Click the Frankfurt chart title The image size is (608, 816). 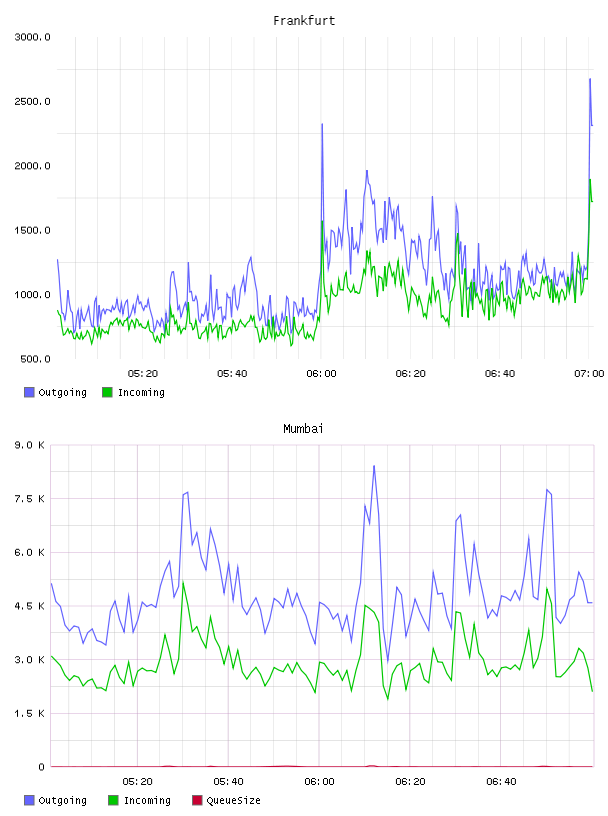[304, 21]
